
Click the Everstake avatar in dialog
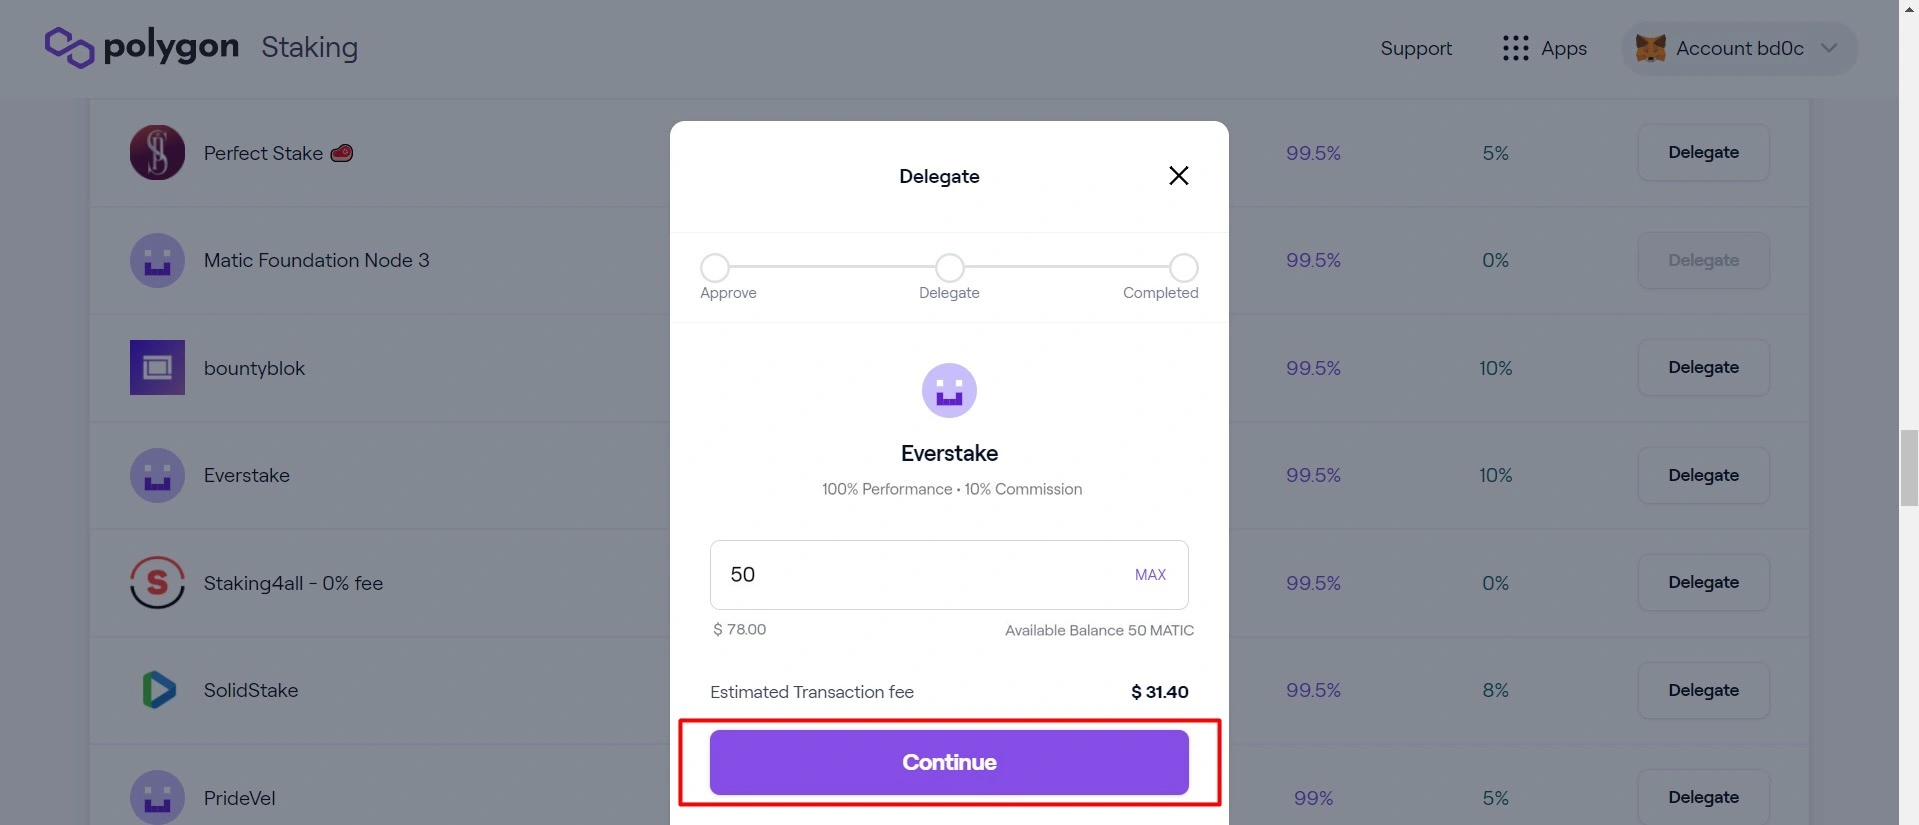click(949, 390)
